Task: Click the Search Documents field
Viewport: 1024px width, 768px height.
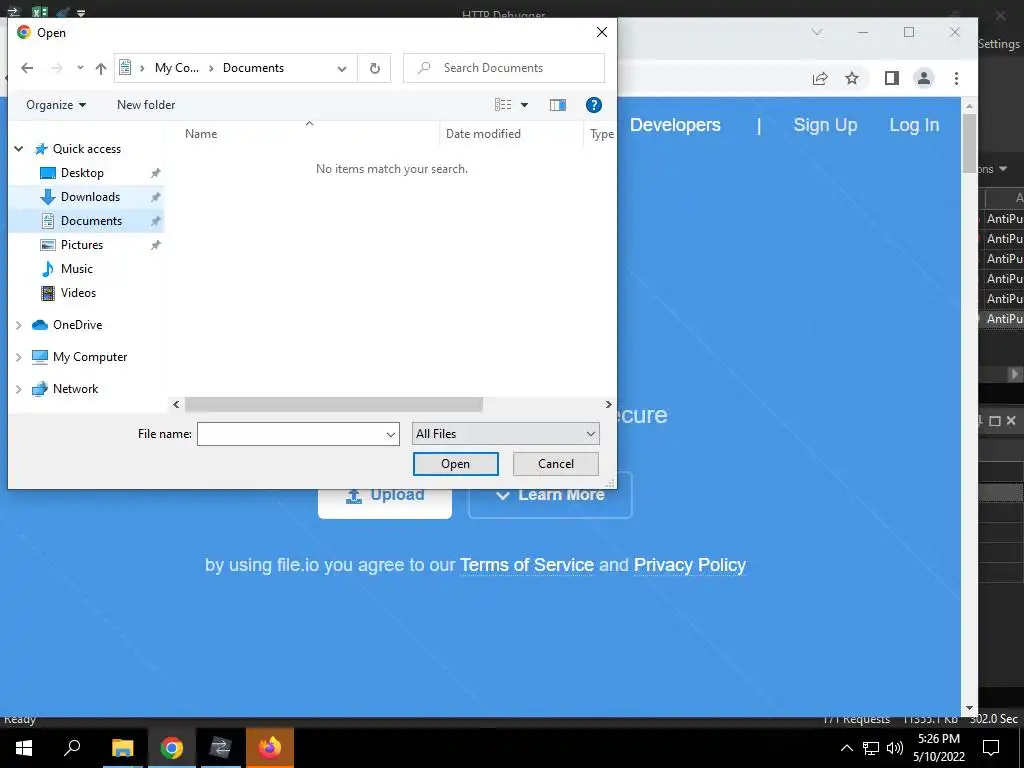Action: [504, 68]
